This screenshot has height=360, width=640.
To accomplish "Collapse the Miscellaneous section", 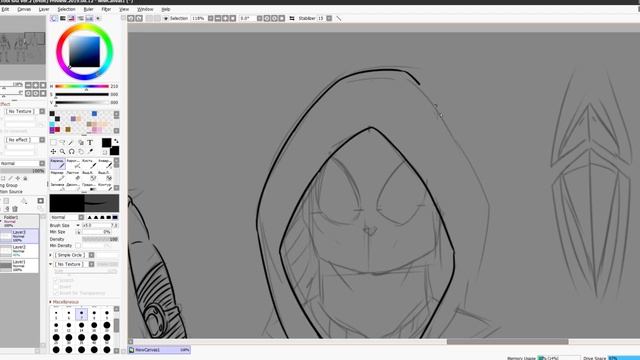I will (51, 302).
